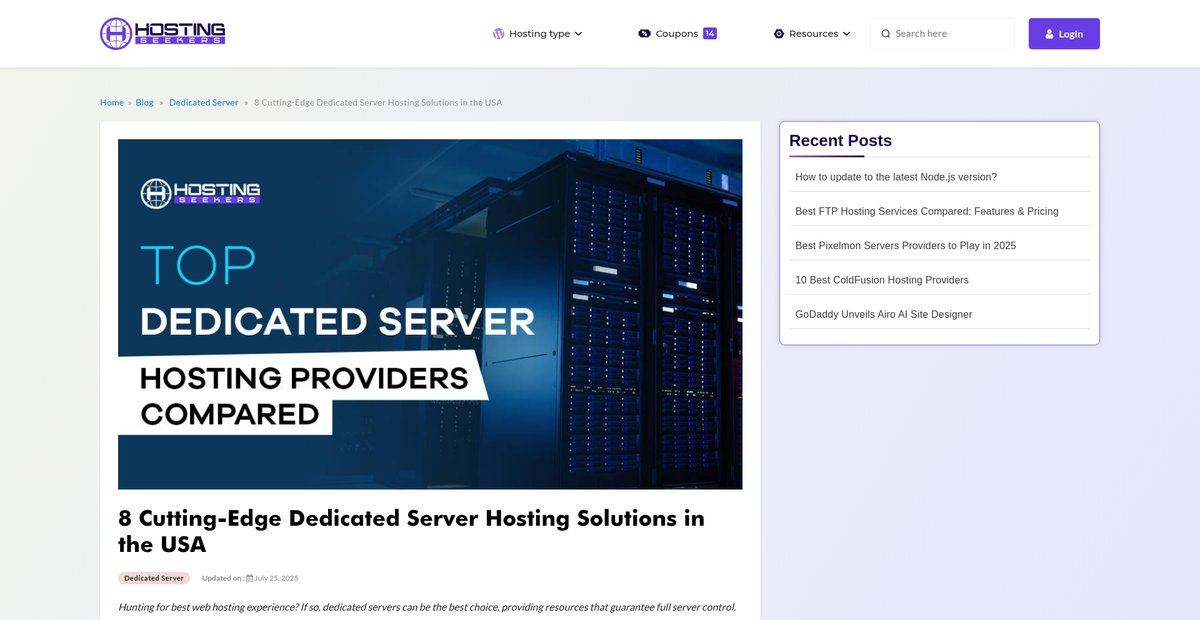Click the Updated on label
The height and width of the screenshot is (620, 1200).
223,578
